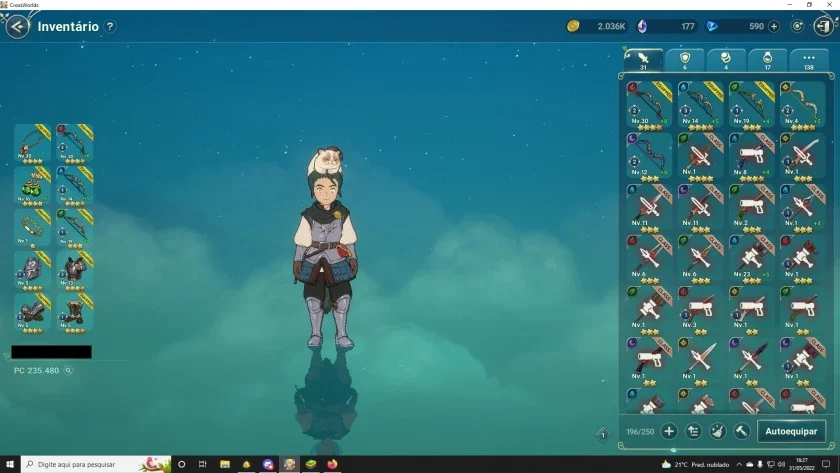
Task: Open the armor shield tab showing 6
Action: [x=684, y=60]
